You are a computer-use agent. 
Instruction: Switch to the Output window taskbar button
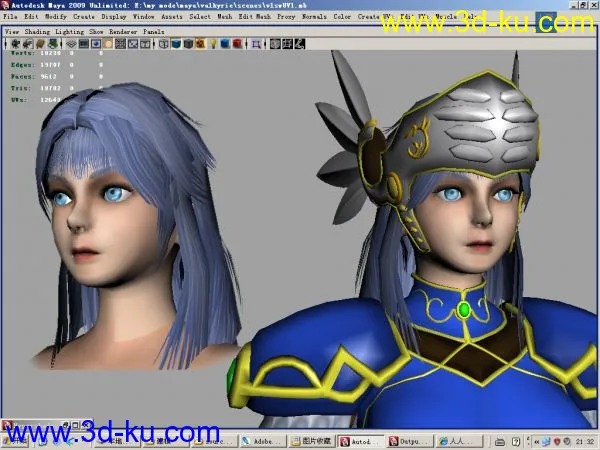point(410,441)
